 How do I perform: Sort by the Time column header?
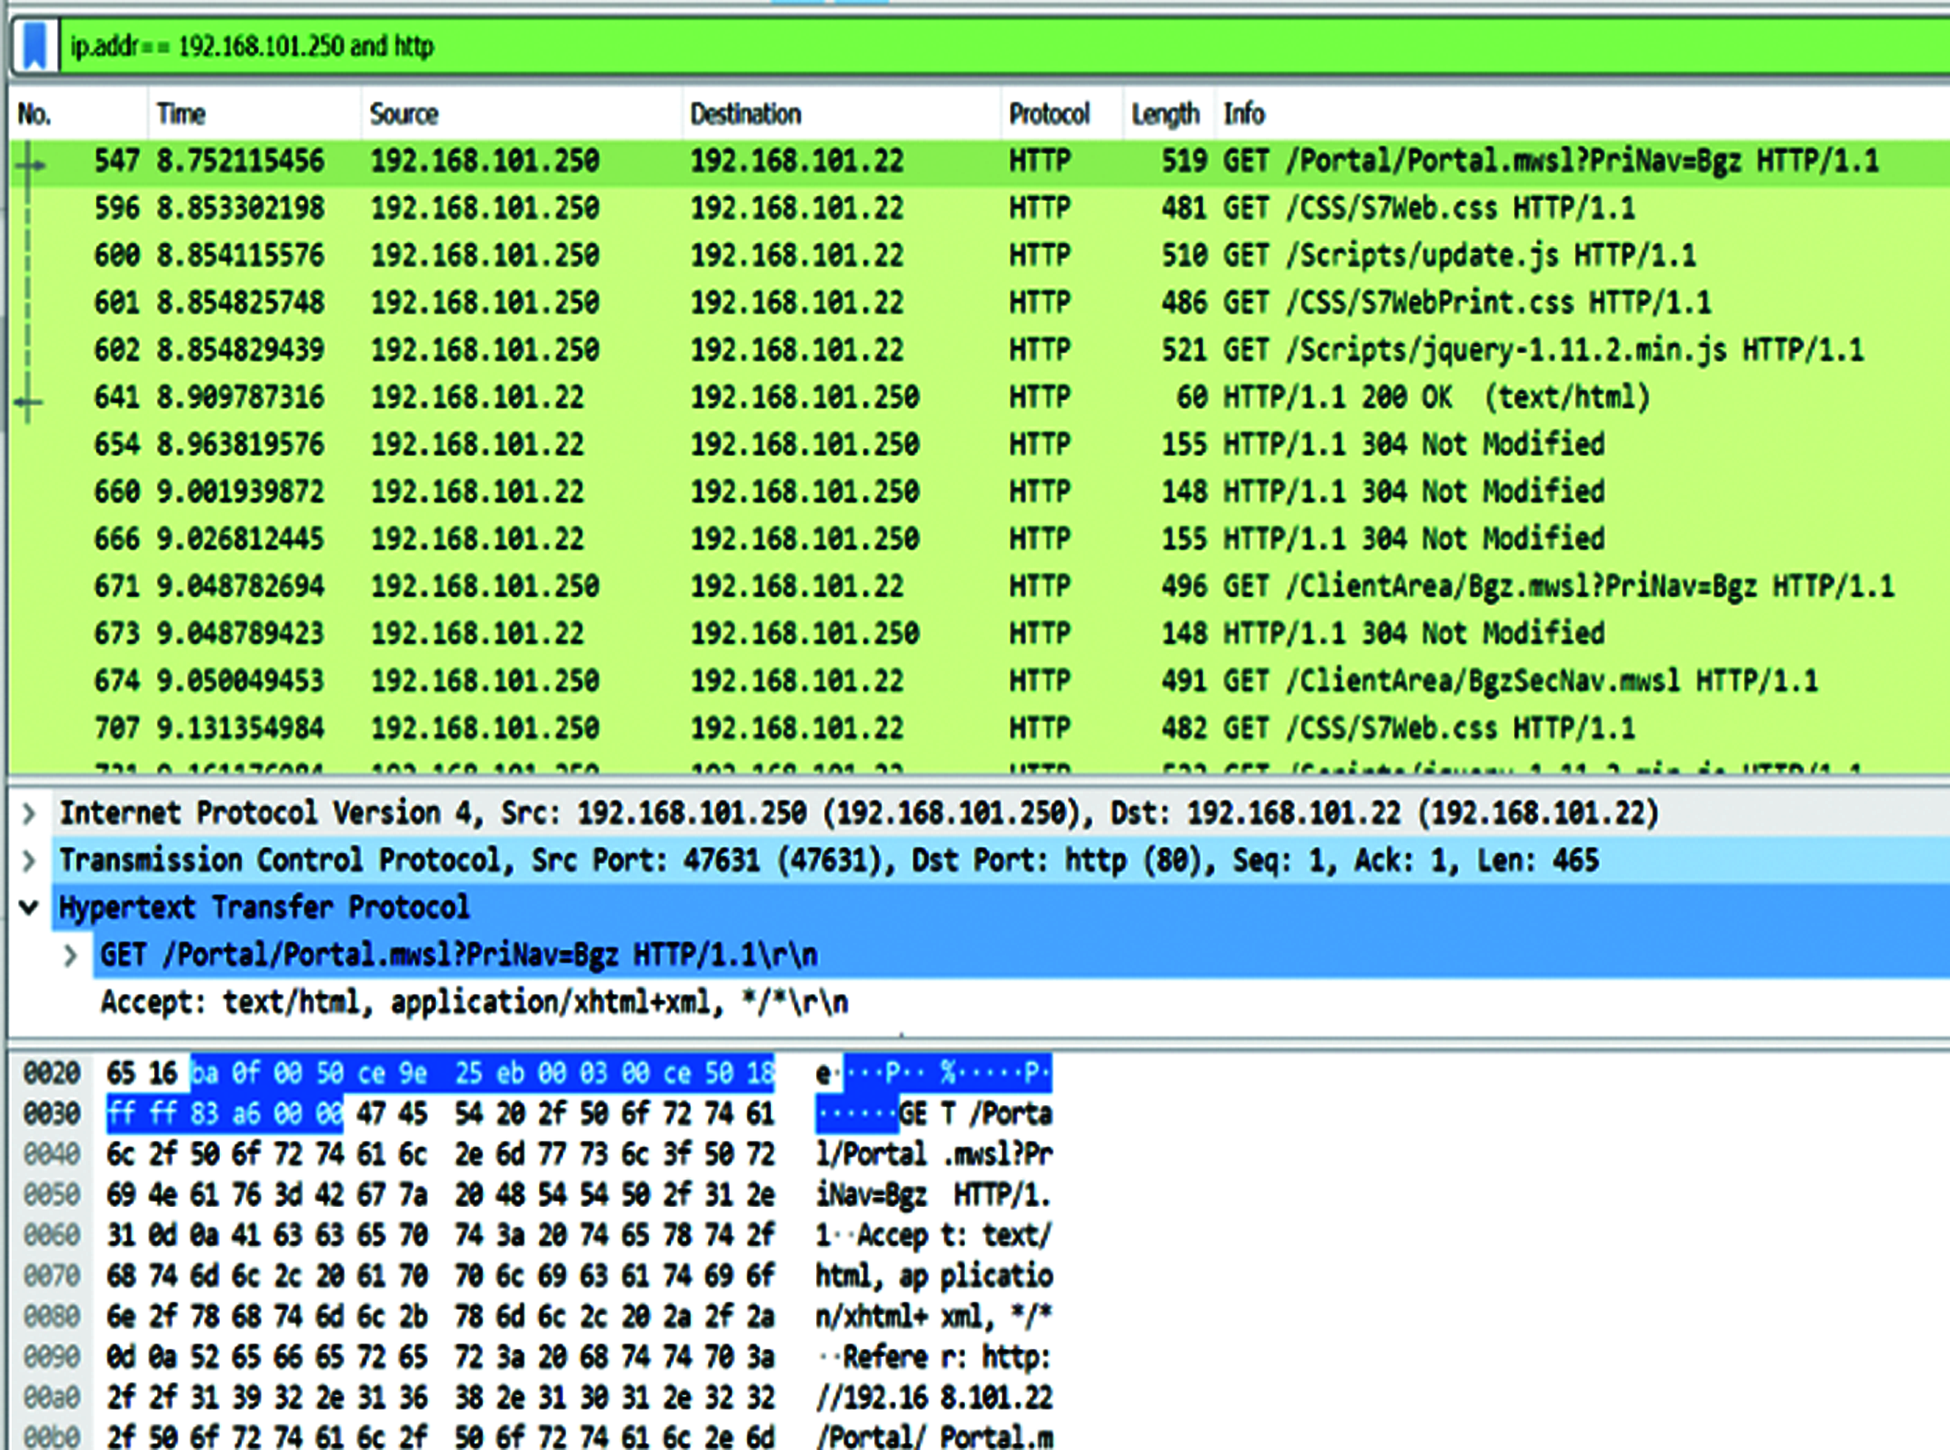(181, 114)
